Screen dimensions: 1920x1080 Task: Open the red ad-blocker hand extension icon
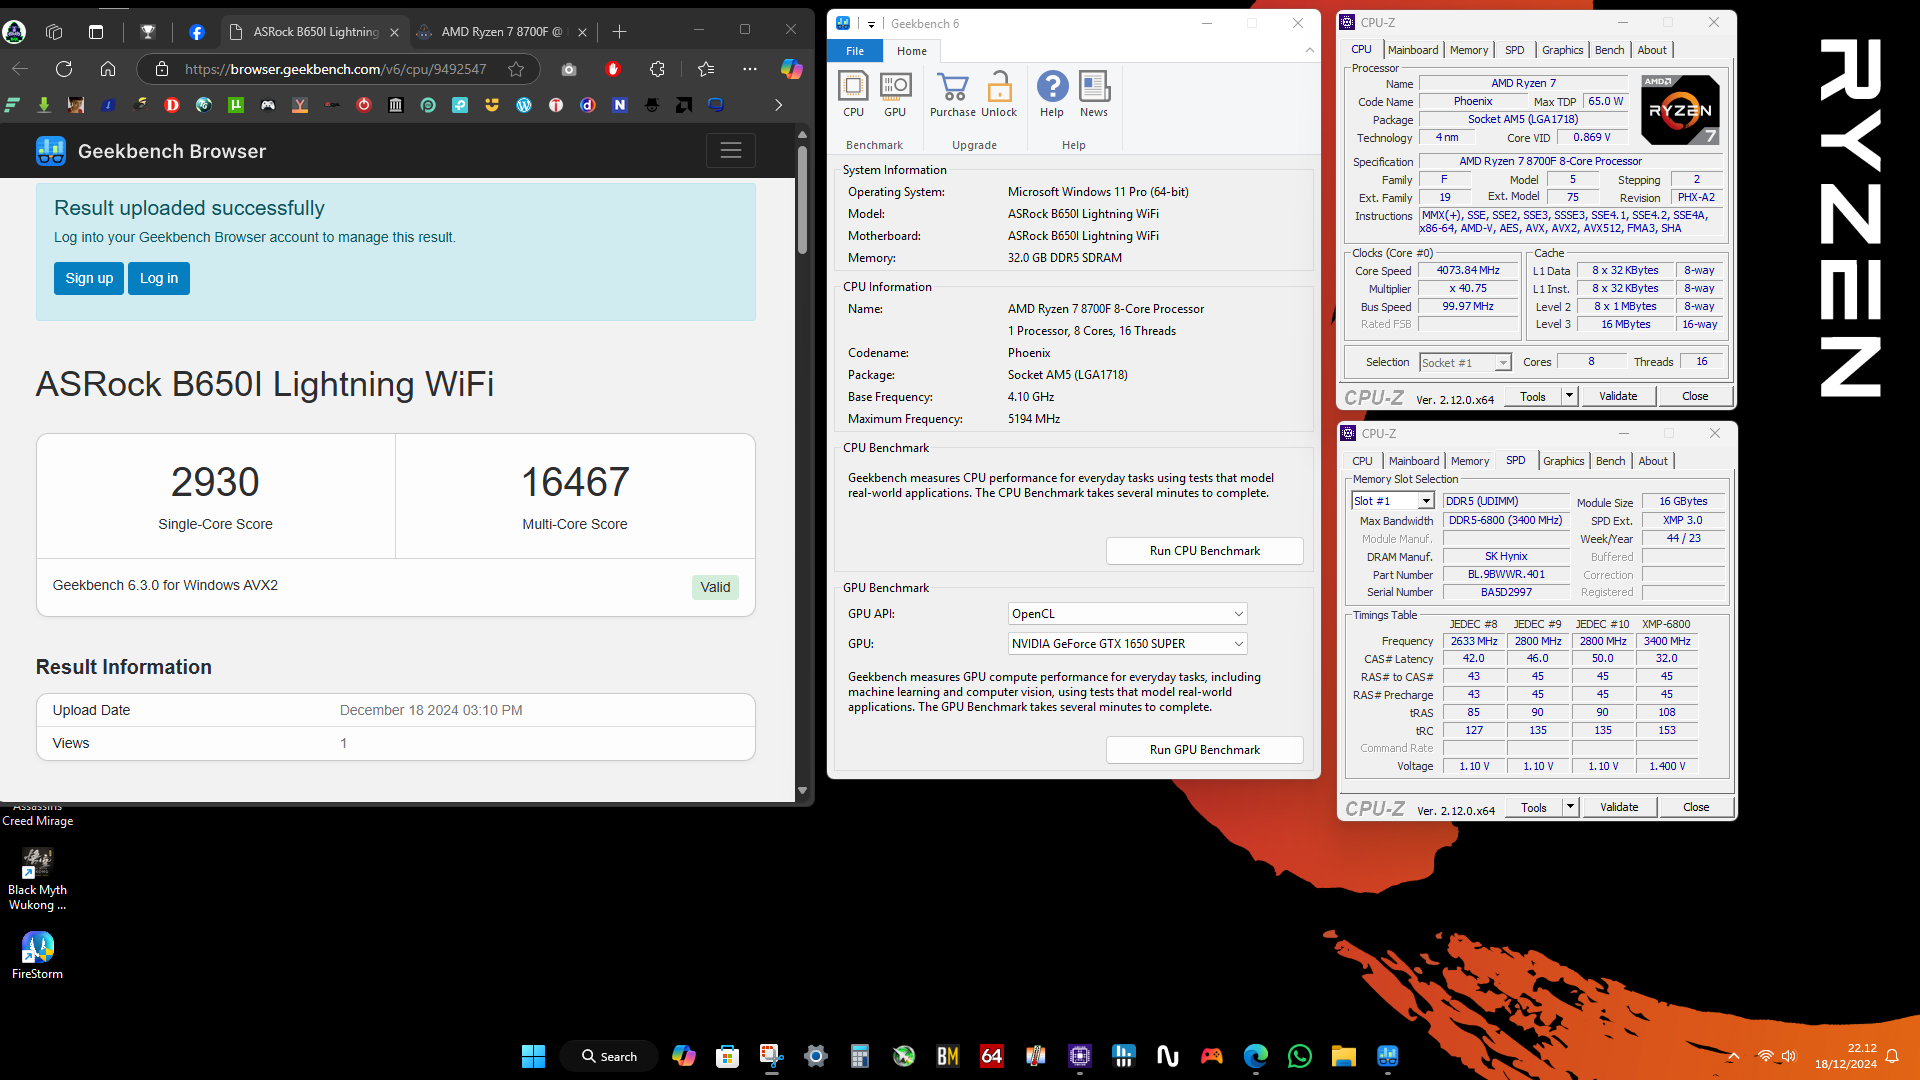click(613, 69)
